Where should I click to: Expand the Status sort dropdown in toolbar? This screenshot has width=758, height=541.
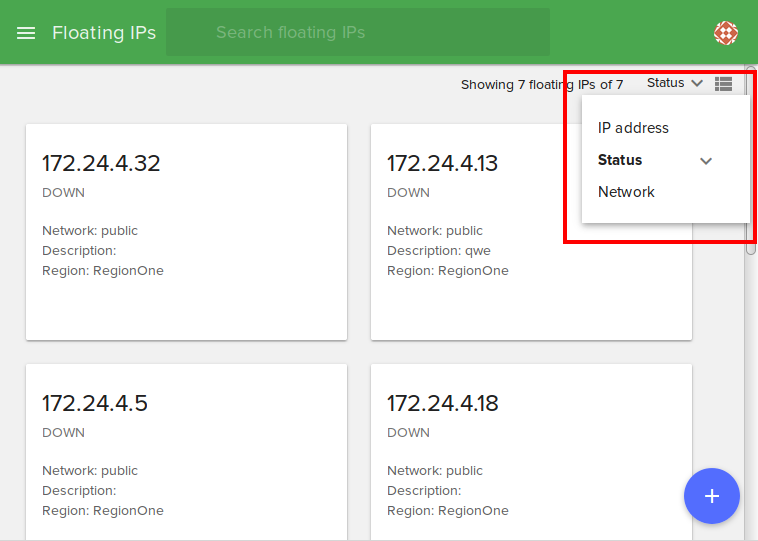[666, 84]
